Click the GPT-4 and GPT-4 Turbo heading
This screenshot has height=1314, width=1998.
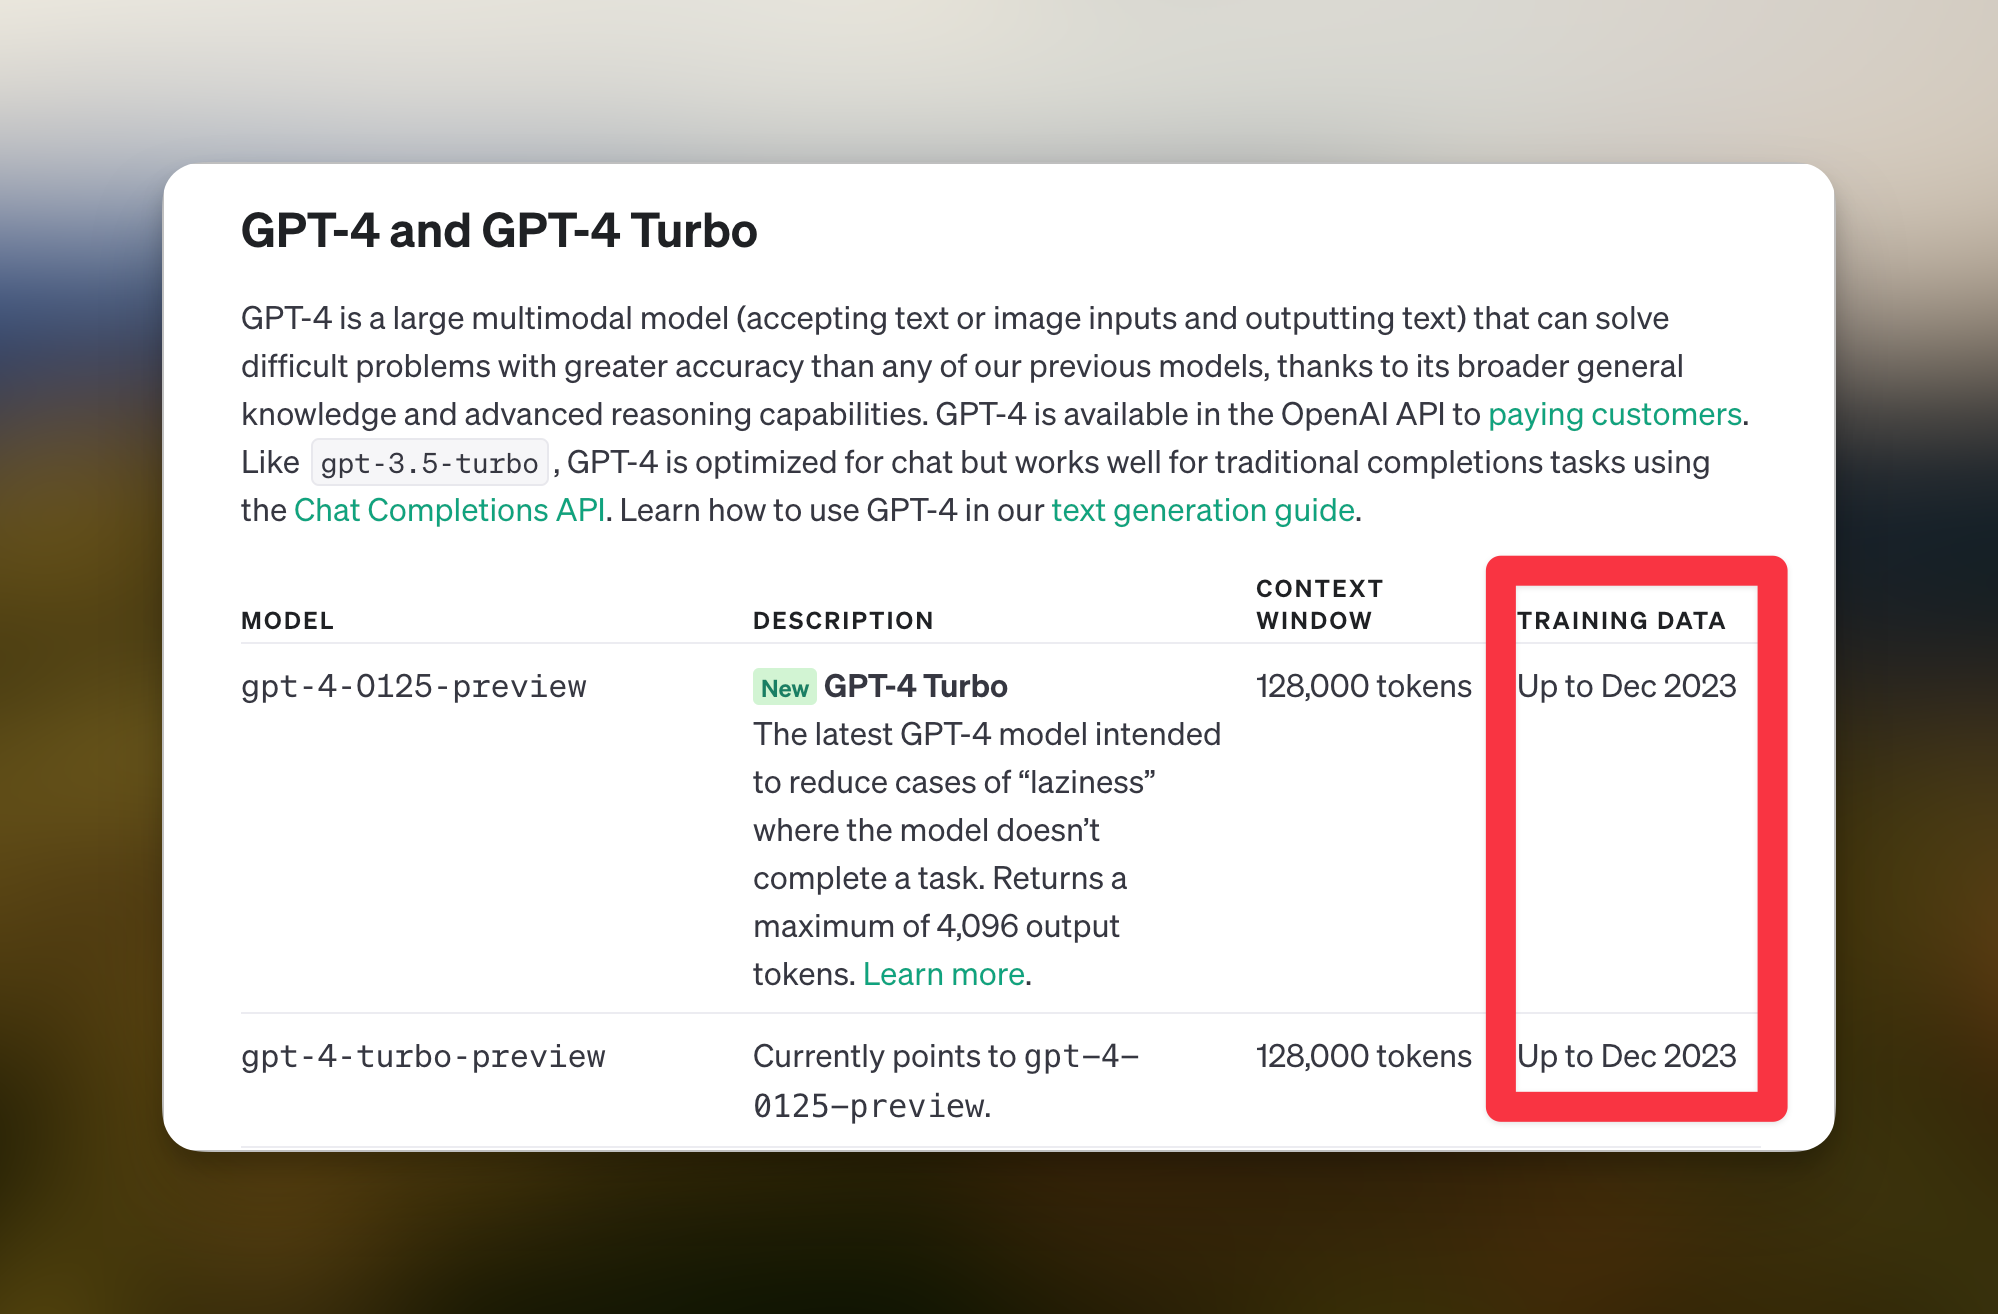[499, 231]
